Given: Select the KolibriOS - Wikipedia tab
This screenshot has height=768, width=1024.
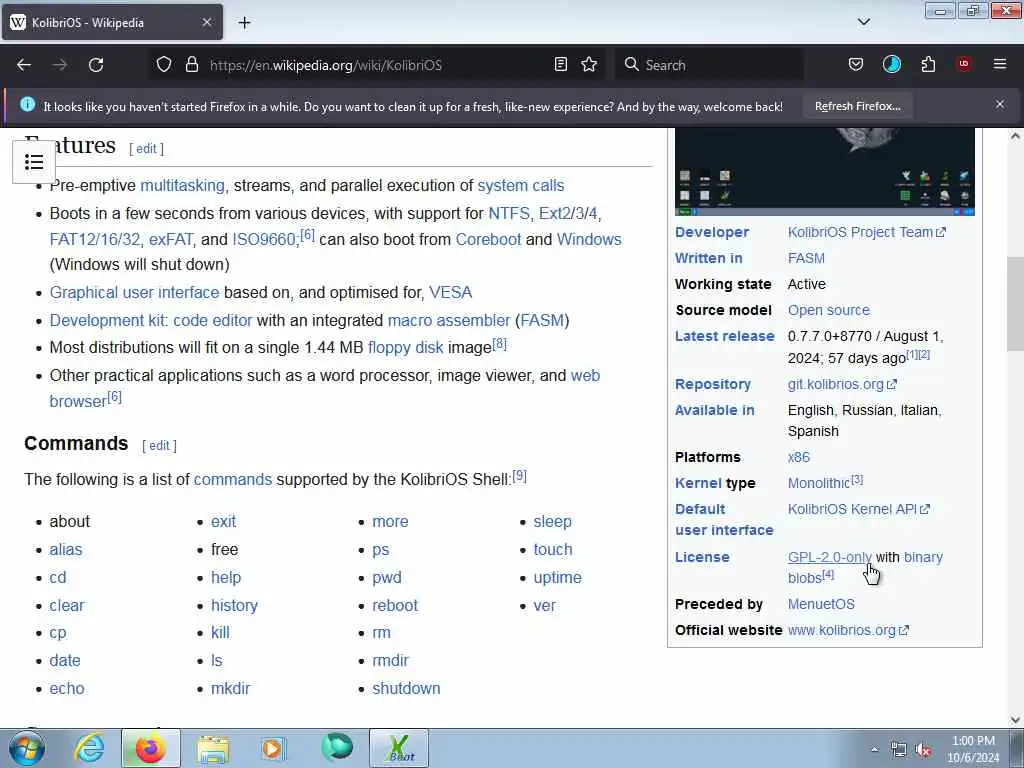Looking at the screenshot, I should [x=112, y=23].
